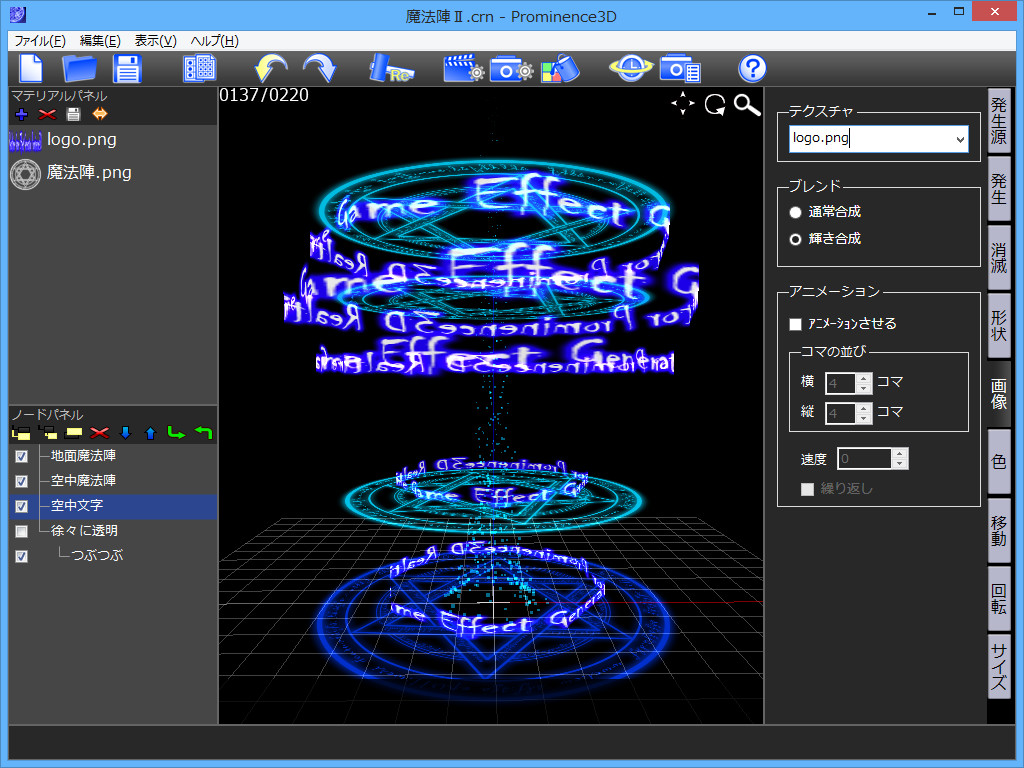Open the 編集 menu

pyautogui.click(x=101, y=40)
